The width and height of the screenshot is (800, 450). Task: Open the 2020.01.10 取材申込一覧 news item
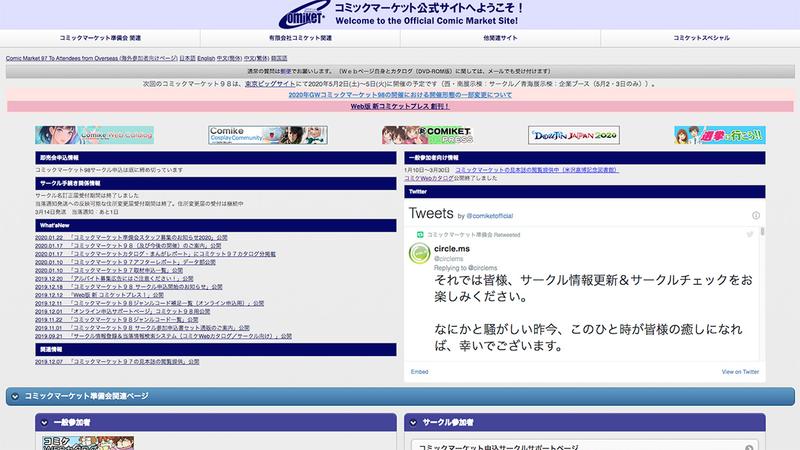click(109, 270)
